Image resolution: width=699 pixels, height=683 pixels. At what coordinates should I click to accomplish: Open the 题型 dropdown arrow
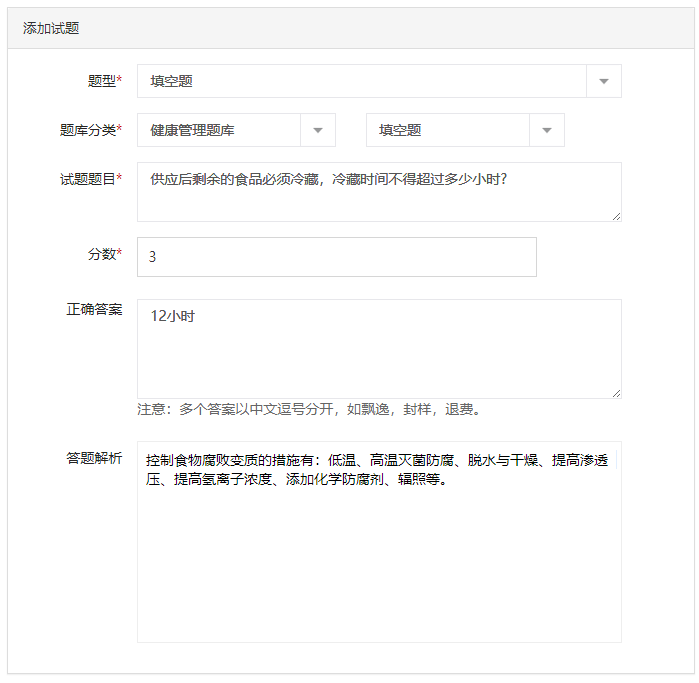(x=604, y=81)
